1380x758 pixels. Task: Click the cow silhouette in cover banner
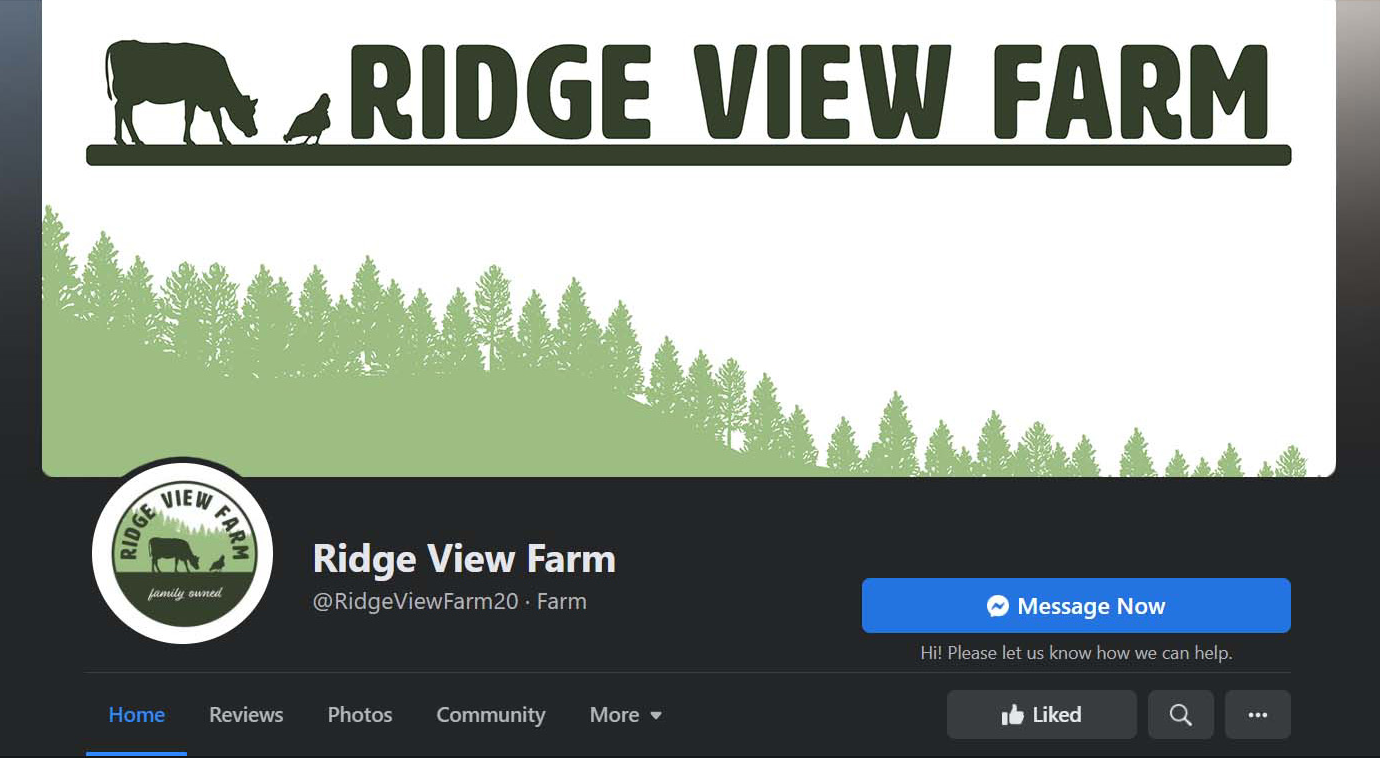(182, 92)
